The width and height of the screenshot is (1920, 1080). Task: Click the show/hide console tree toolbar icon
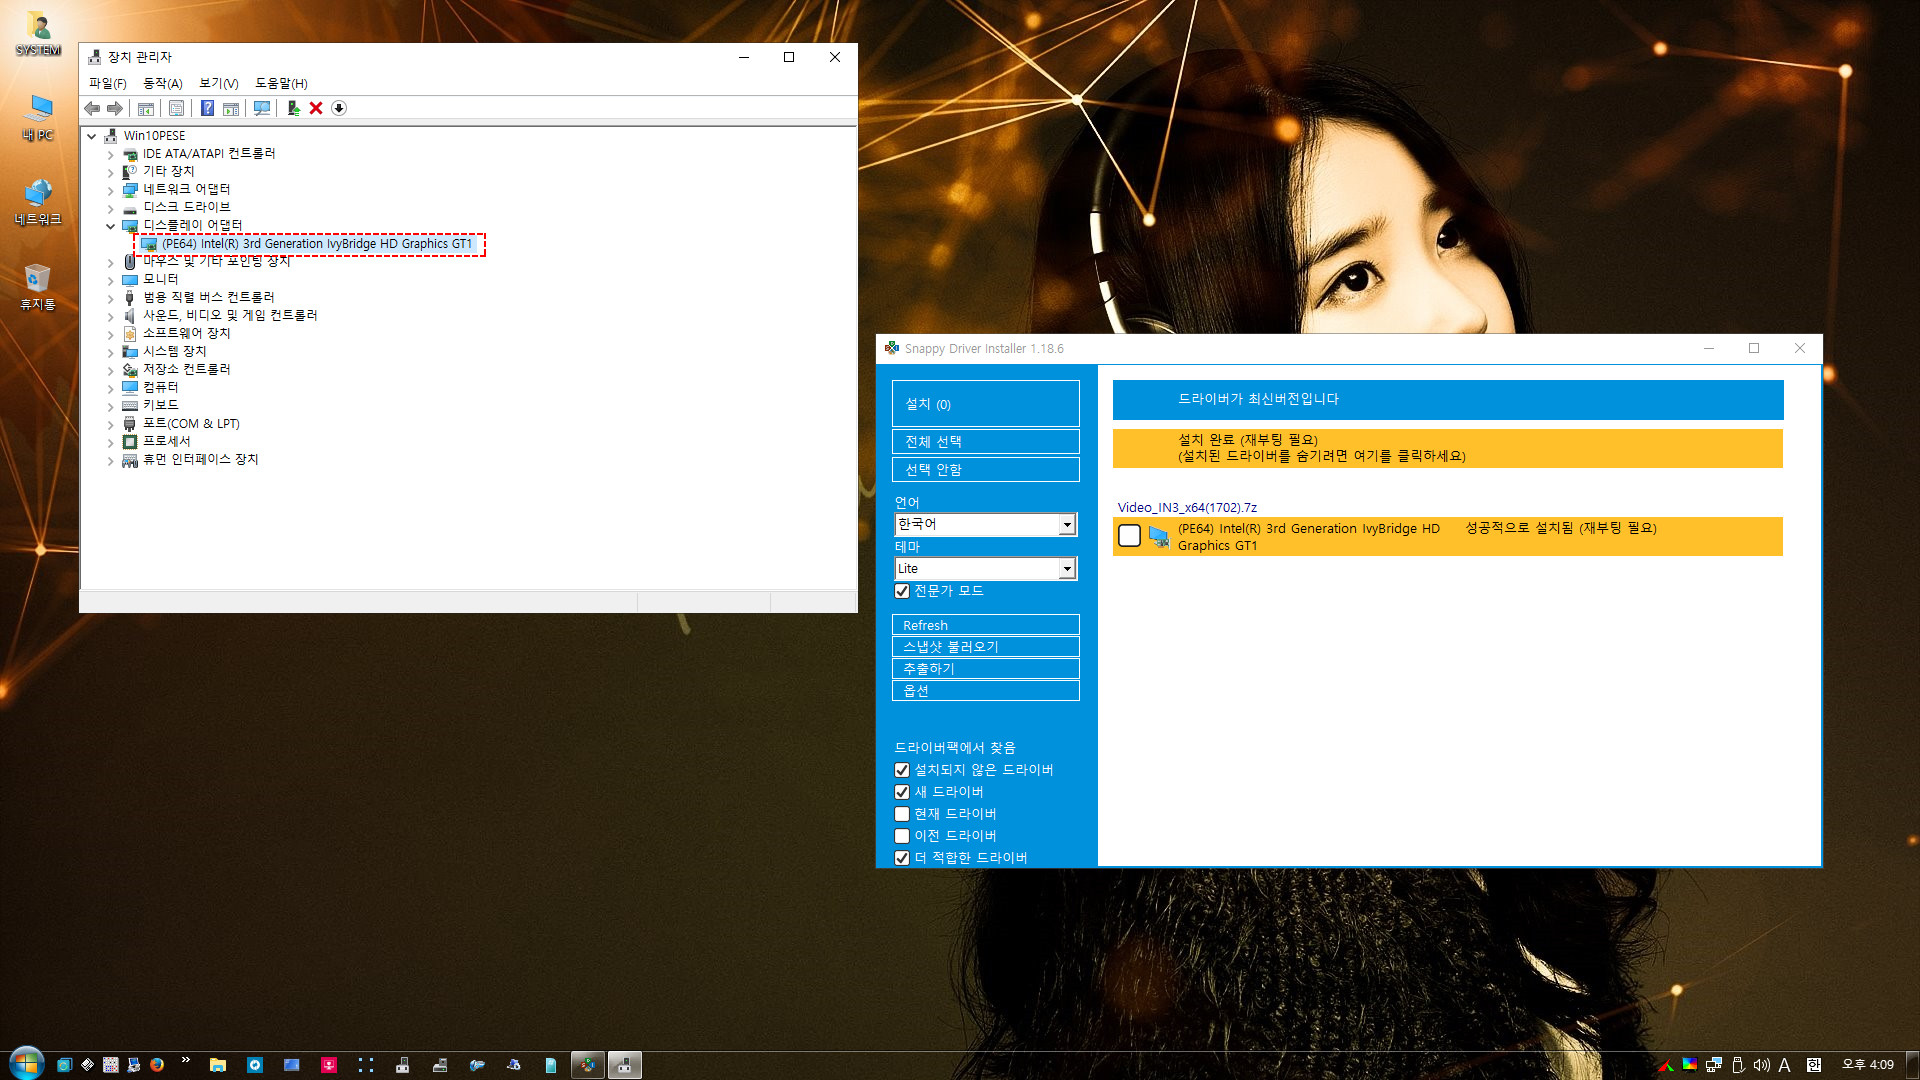point(146,108)
